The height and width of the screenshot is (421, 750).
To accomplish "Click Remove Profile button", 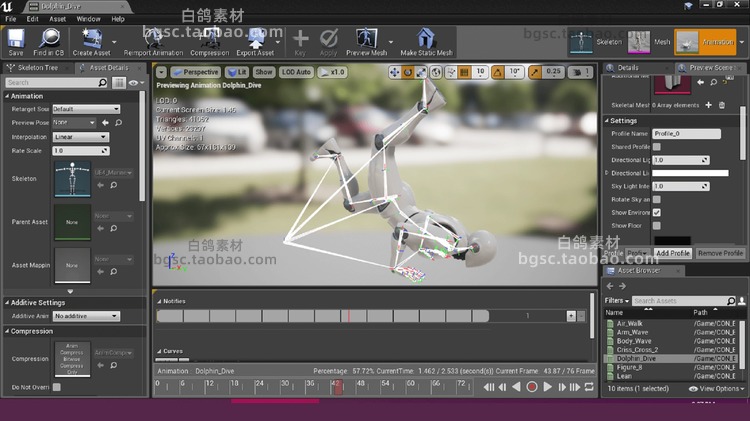I will pyautogui.click(x=720, y=253).
